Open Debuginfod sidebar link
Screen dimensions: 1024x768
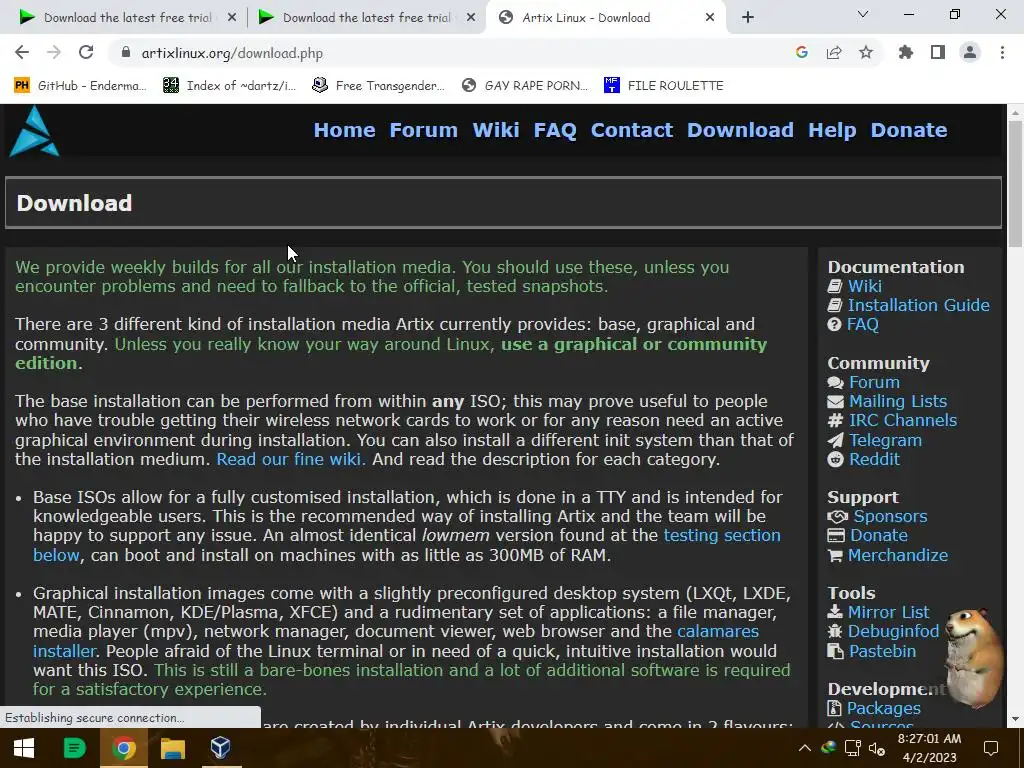coord(893,632)
